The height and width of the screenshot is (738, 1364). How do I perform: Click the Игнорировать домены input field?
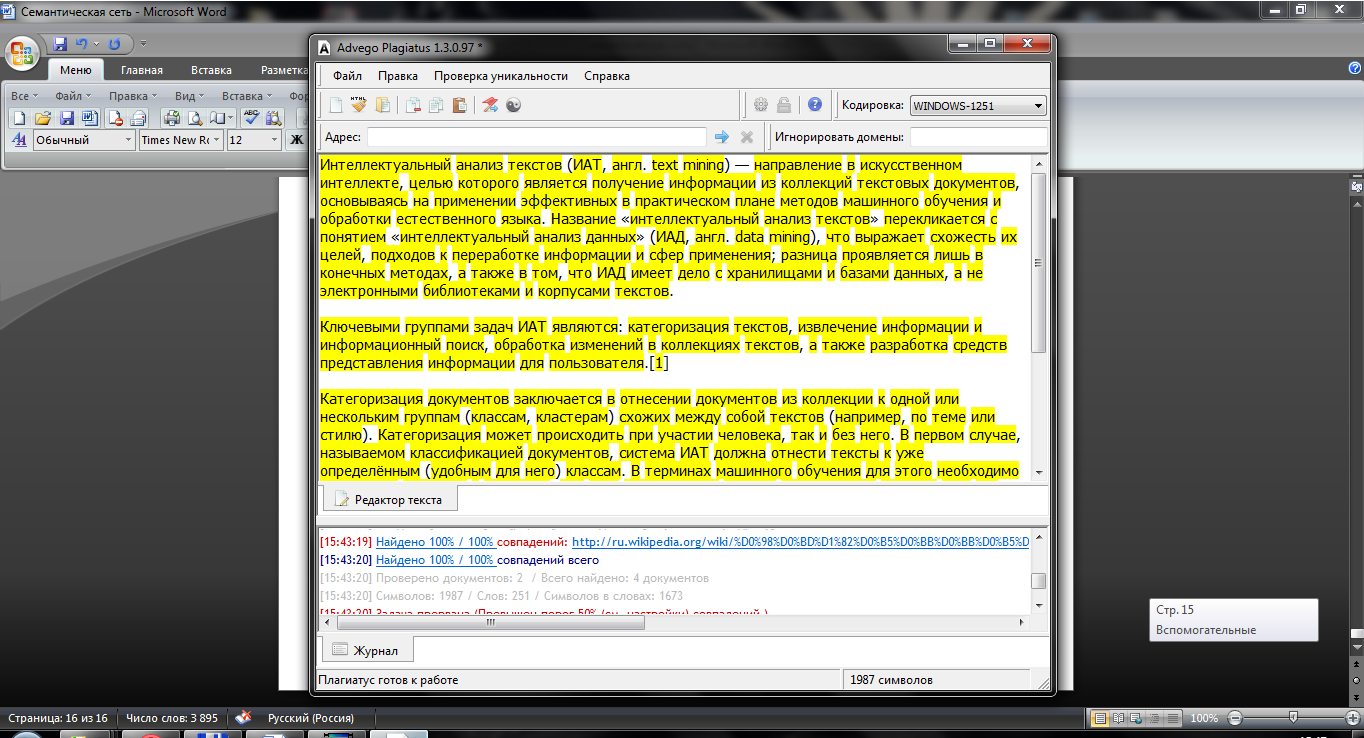[978, 137]
